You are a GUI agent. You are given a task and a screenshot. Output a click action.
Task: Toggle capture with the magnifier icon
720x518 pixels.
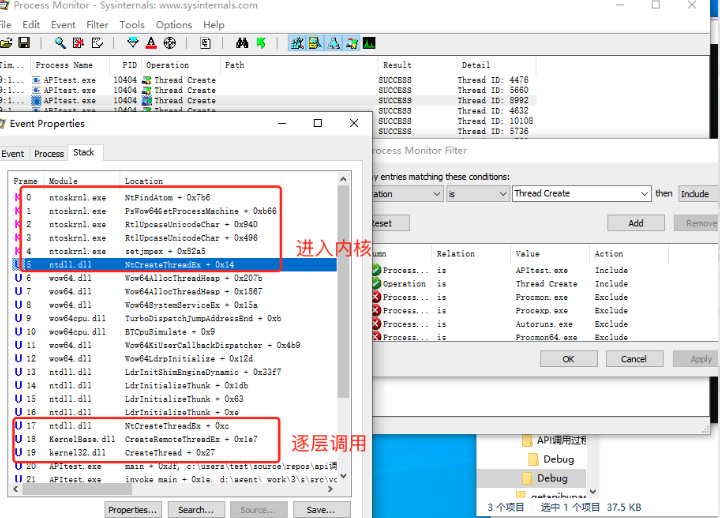coord(60,43)
